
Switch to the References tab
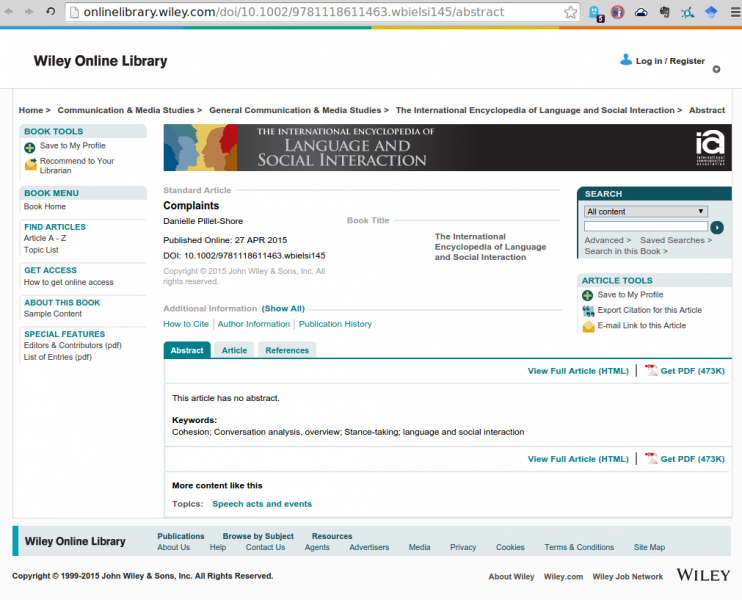click(x=287, y=350)
